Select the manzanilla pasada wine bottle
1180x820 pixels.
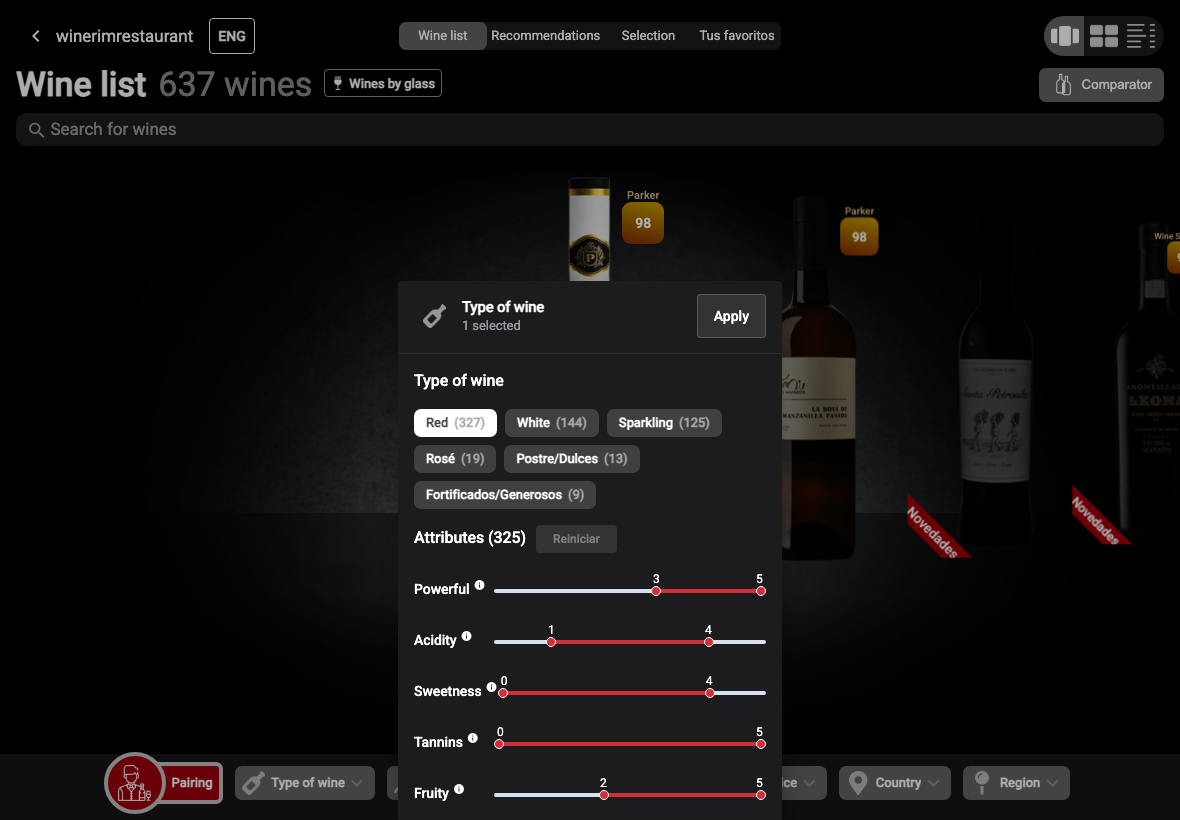pyautogui.click(x=817, y=376)
